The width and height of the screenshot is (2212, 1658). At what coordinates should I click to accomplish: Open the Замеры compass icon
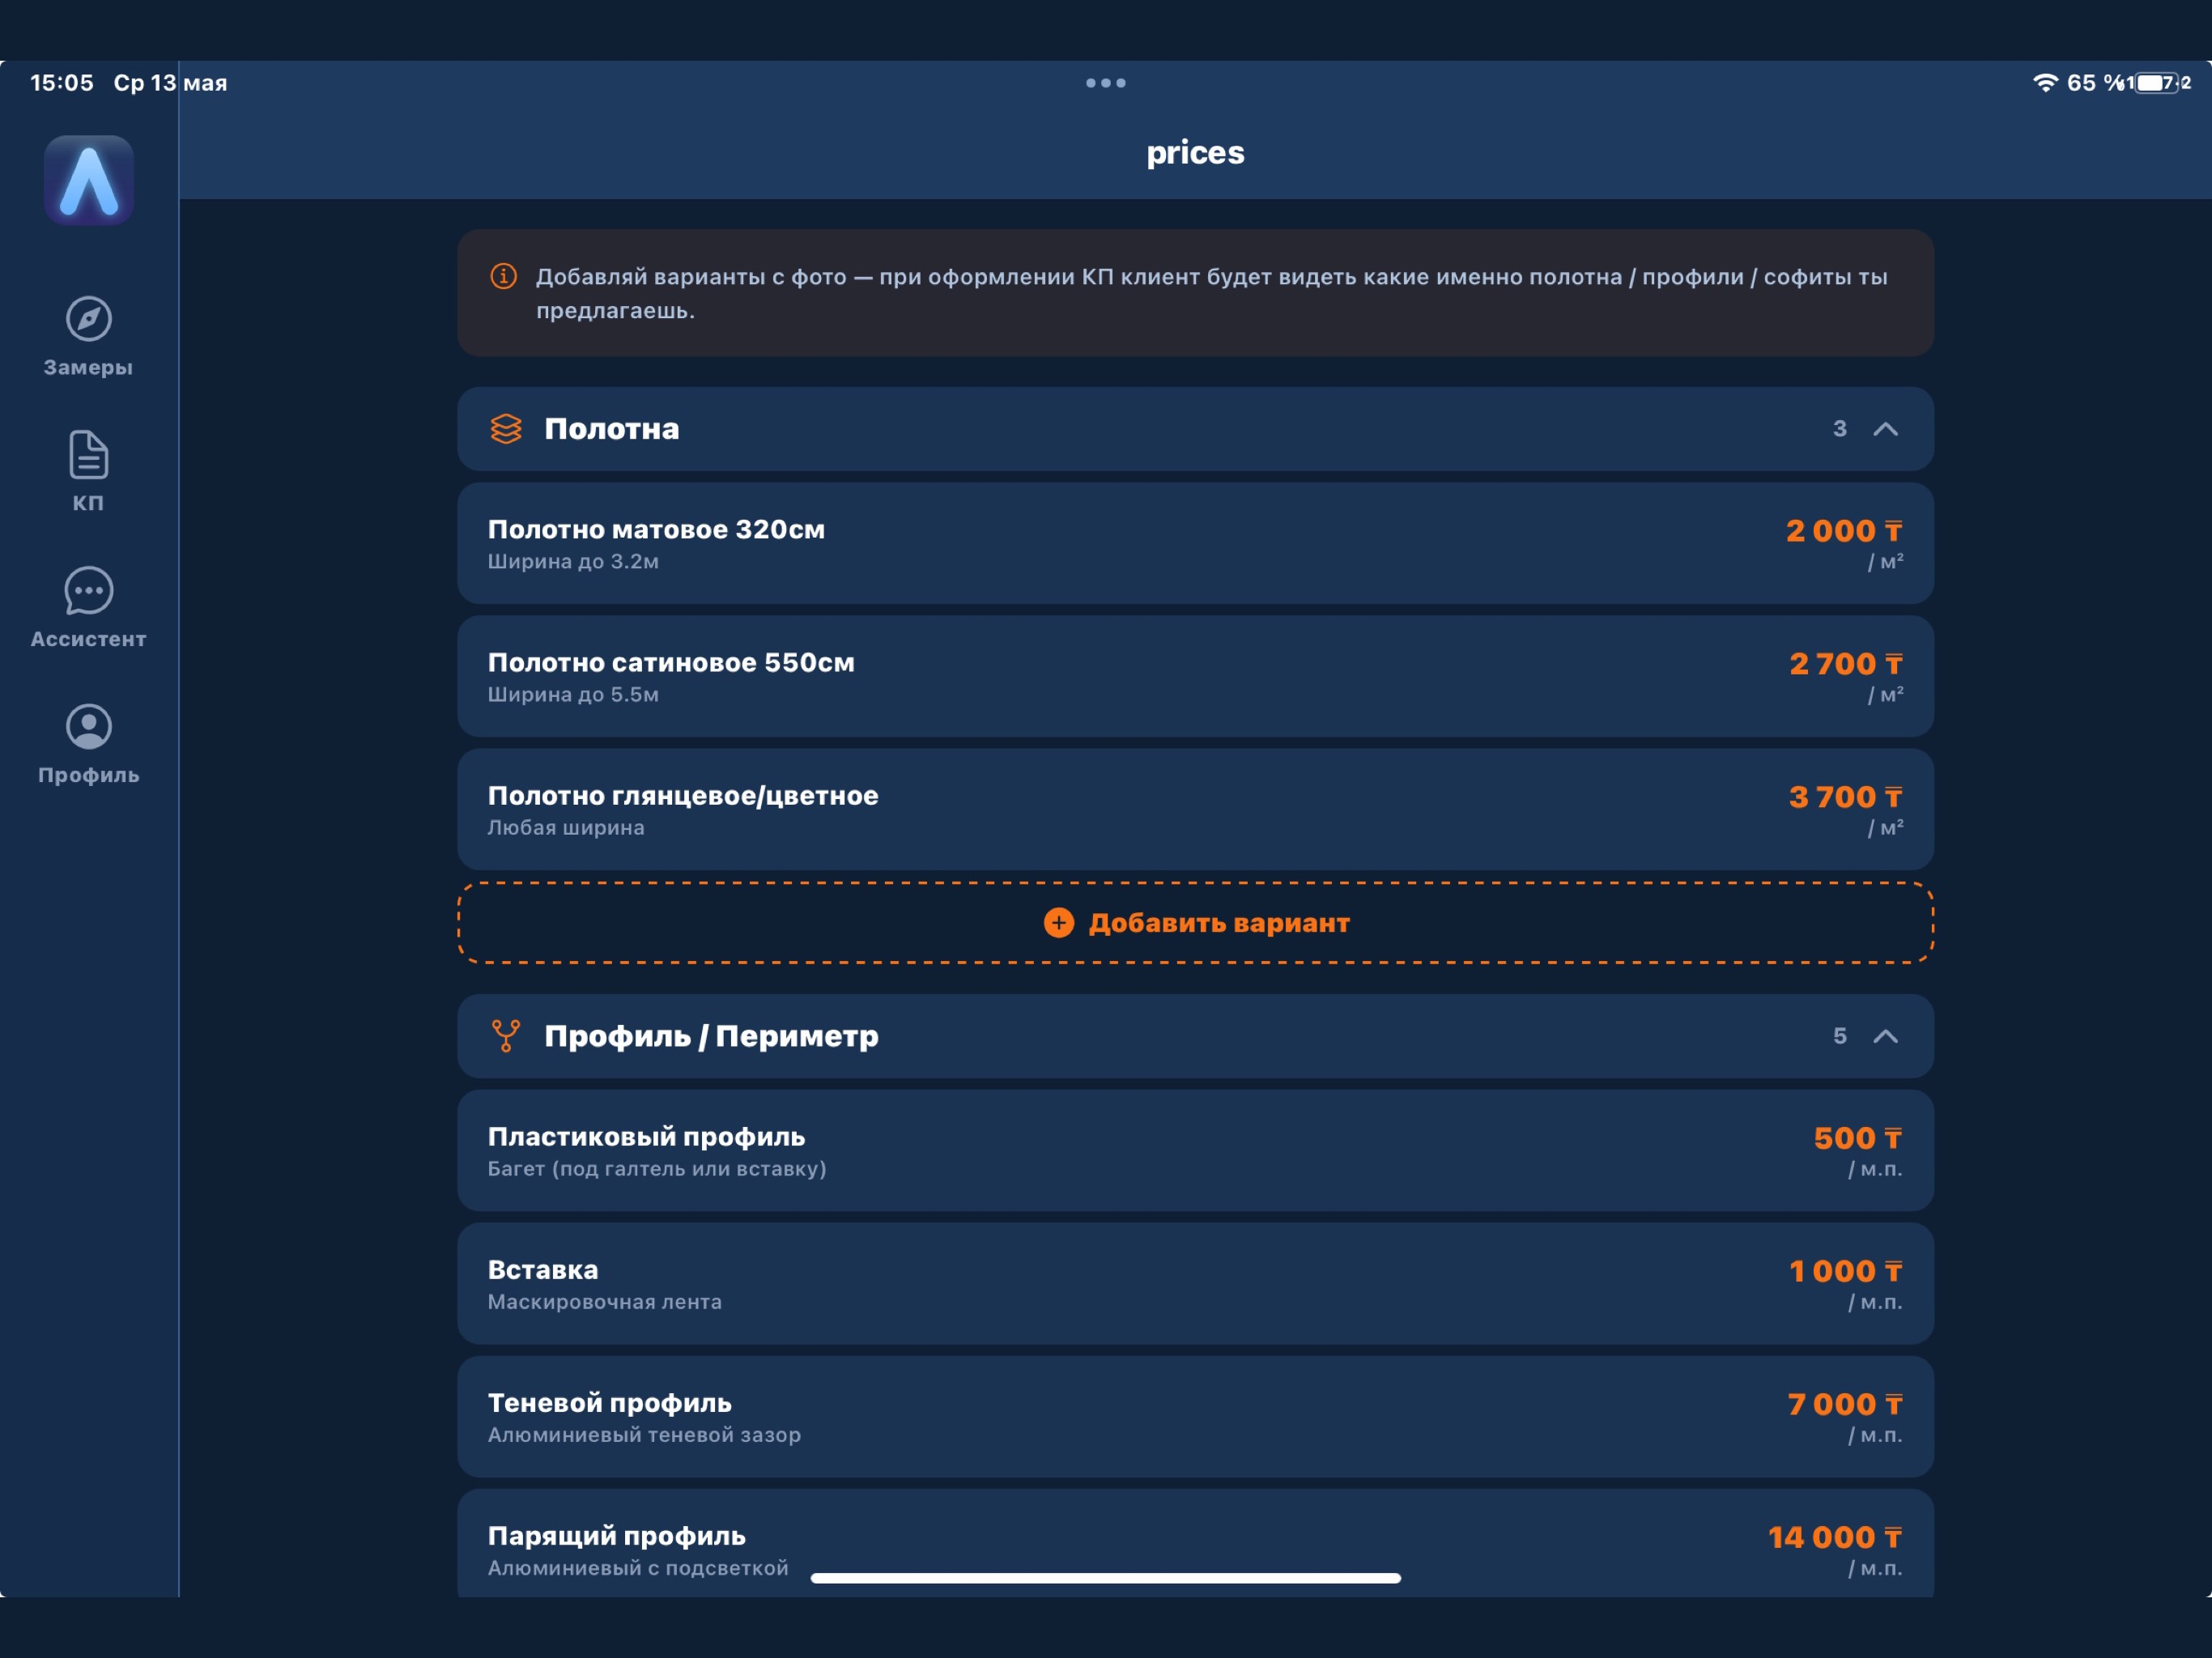click(89, 319)
